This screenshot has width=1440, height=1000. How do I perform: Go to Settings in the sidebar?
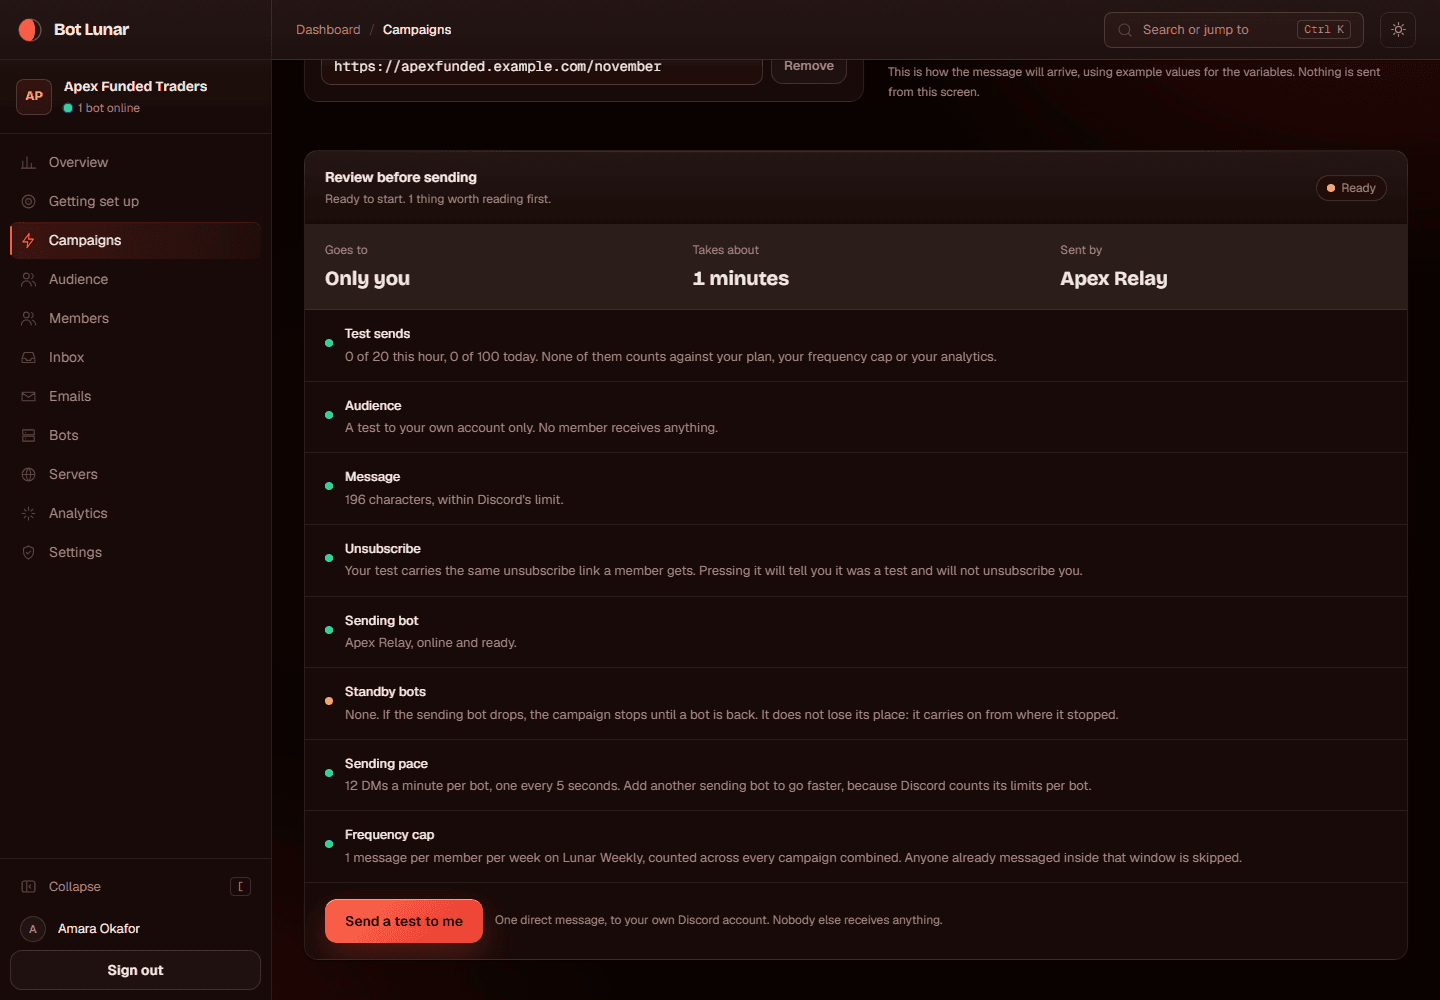pyautogui.click(x=135, y=553)
